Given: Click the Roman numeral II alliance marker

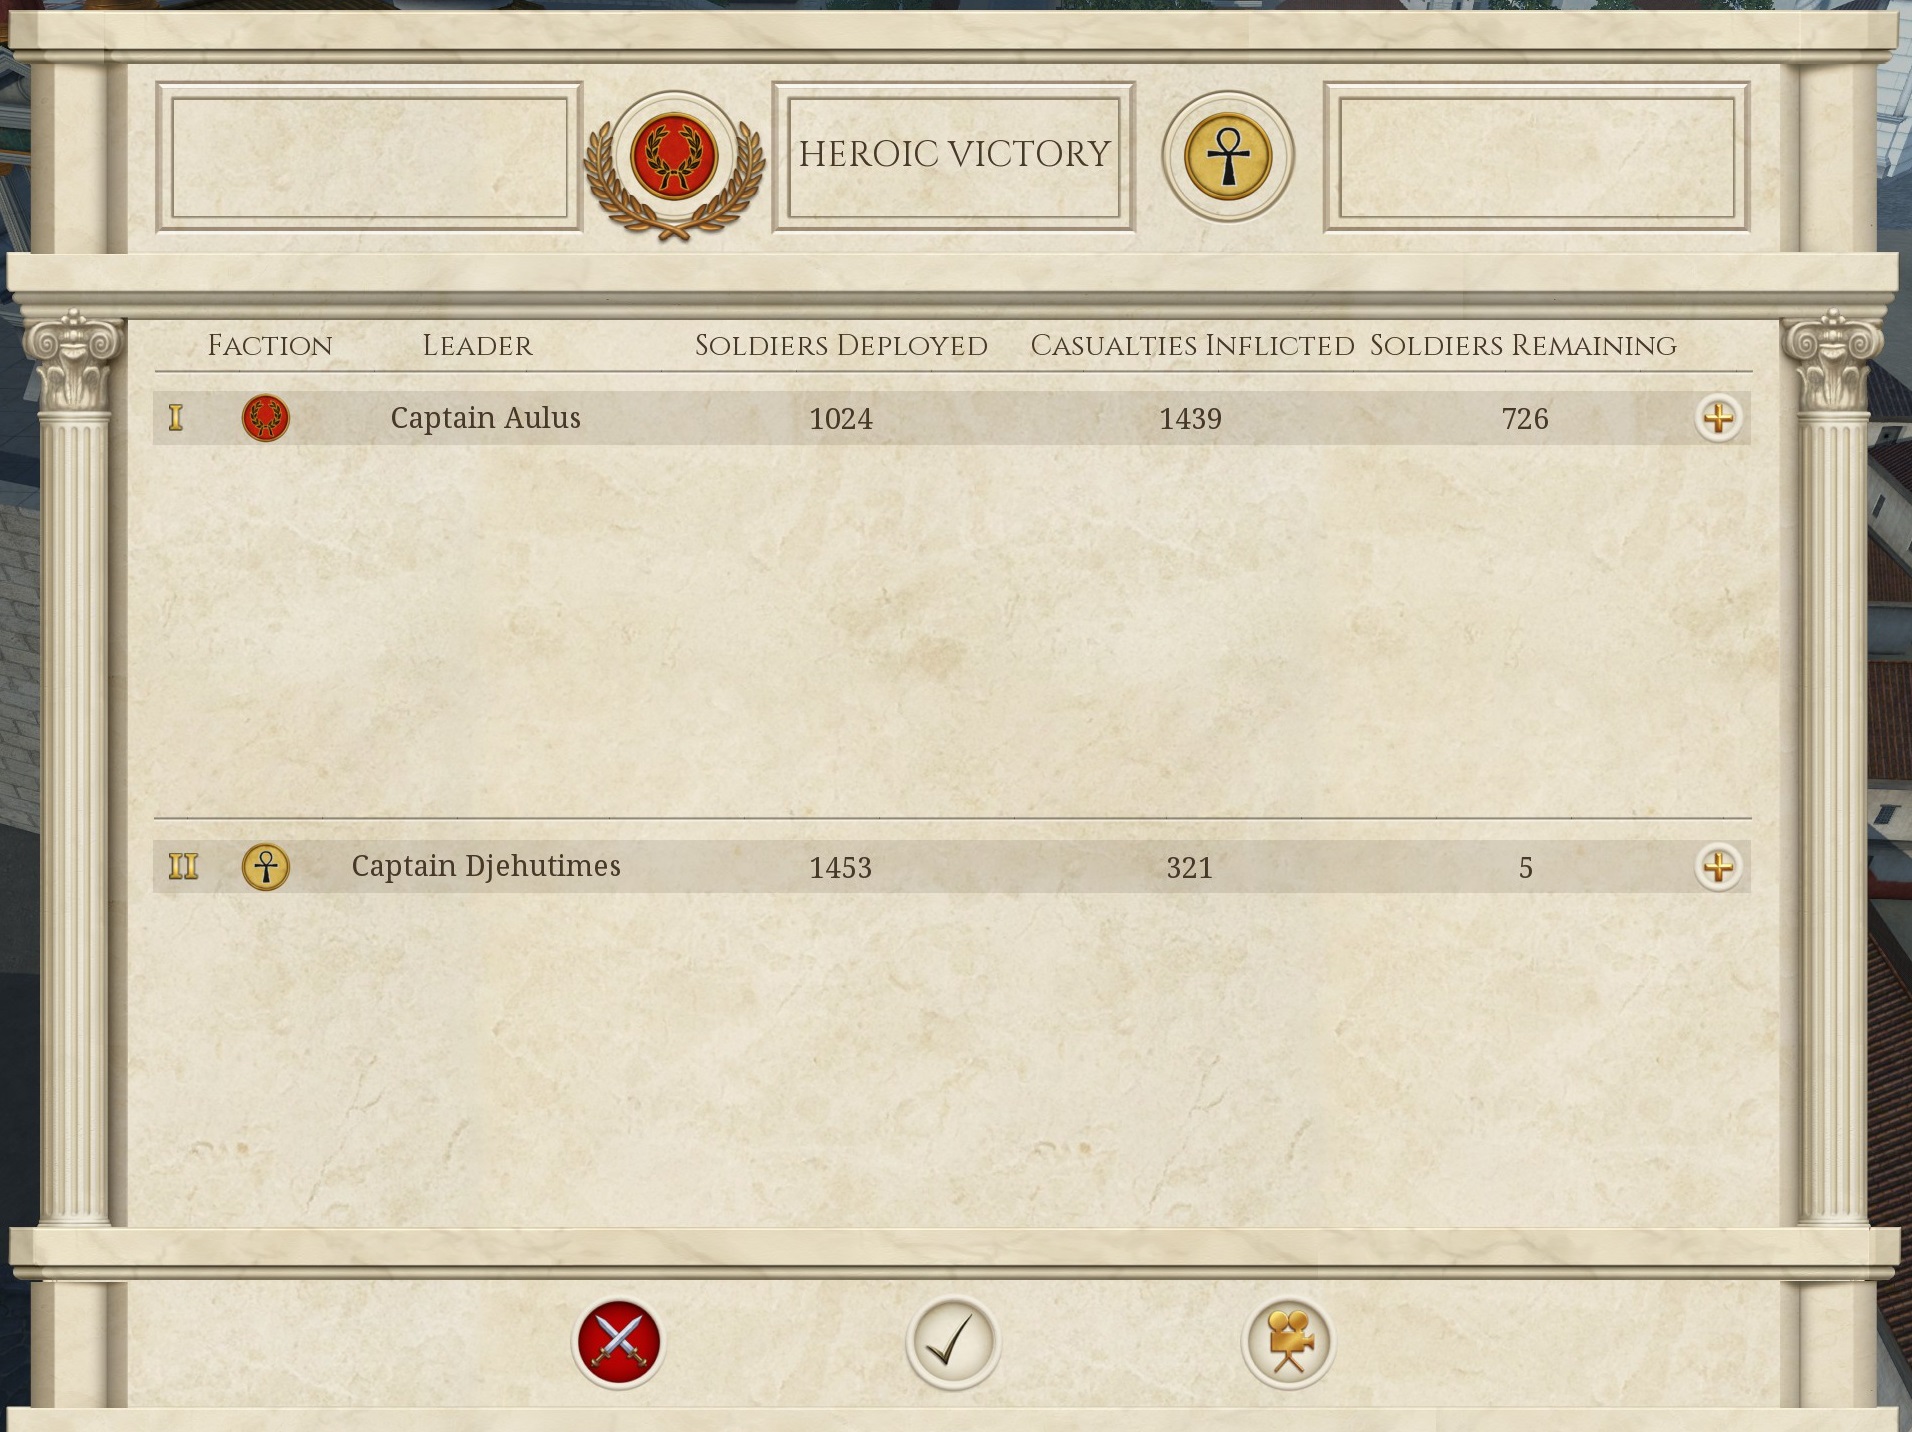Looking at the screenshot, I should (183, 866).
